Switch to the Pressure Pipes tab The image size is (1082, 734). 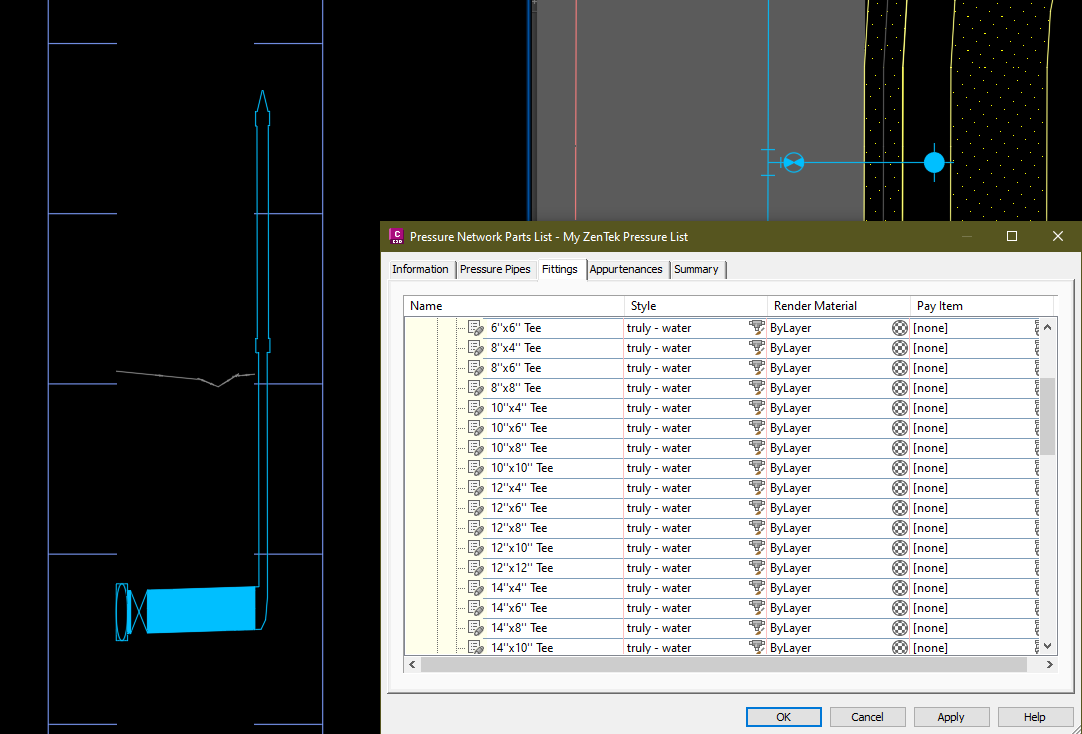click(496, 269)
